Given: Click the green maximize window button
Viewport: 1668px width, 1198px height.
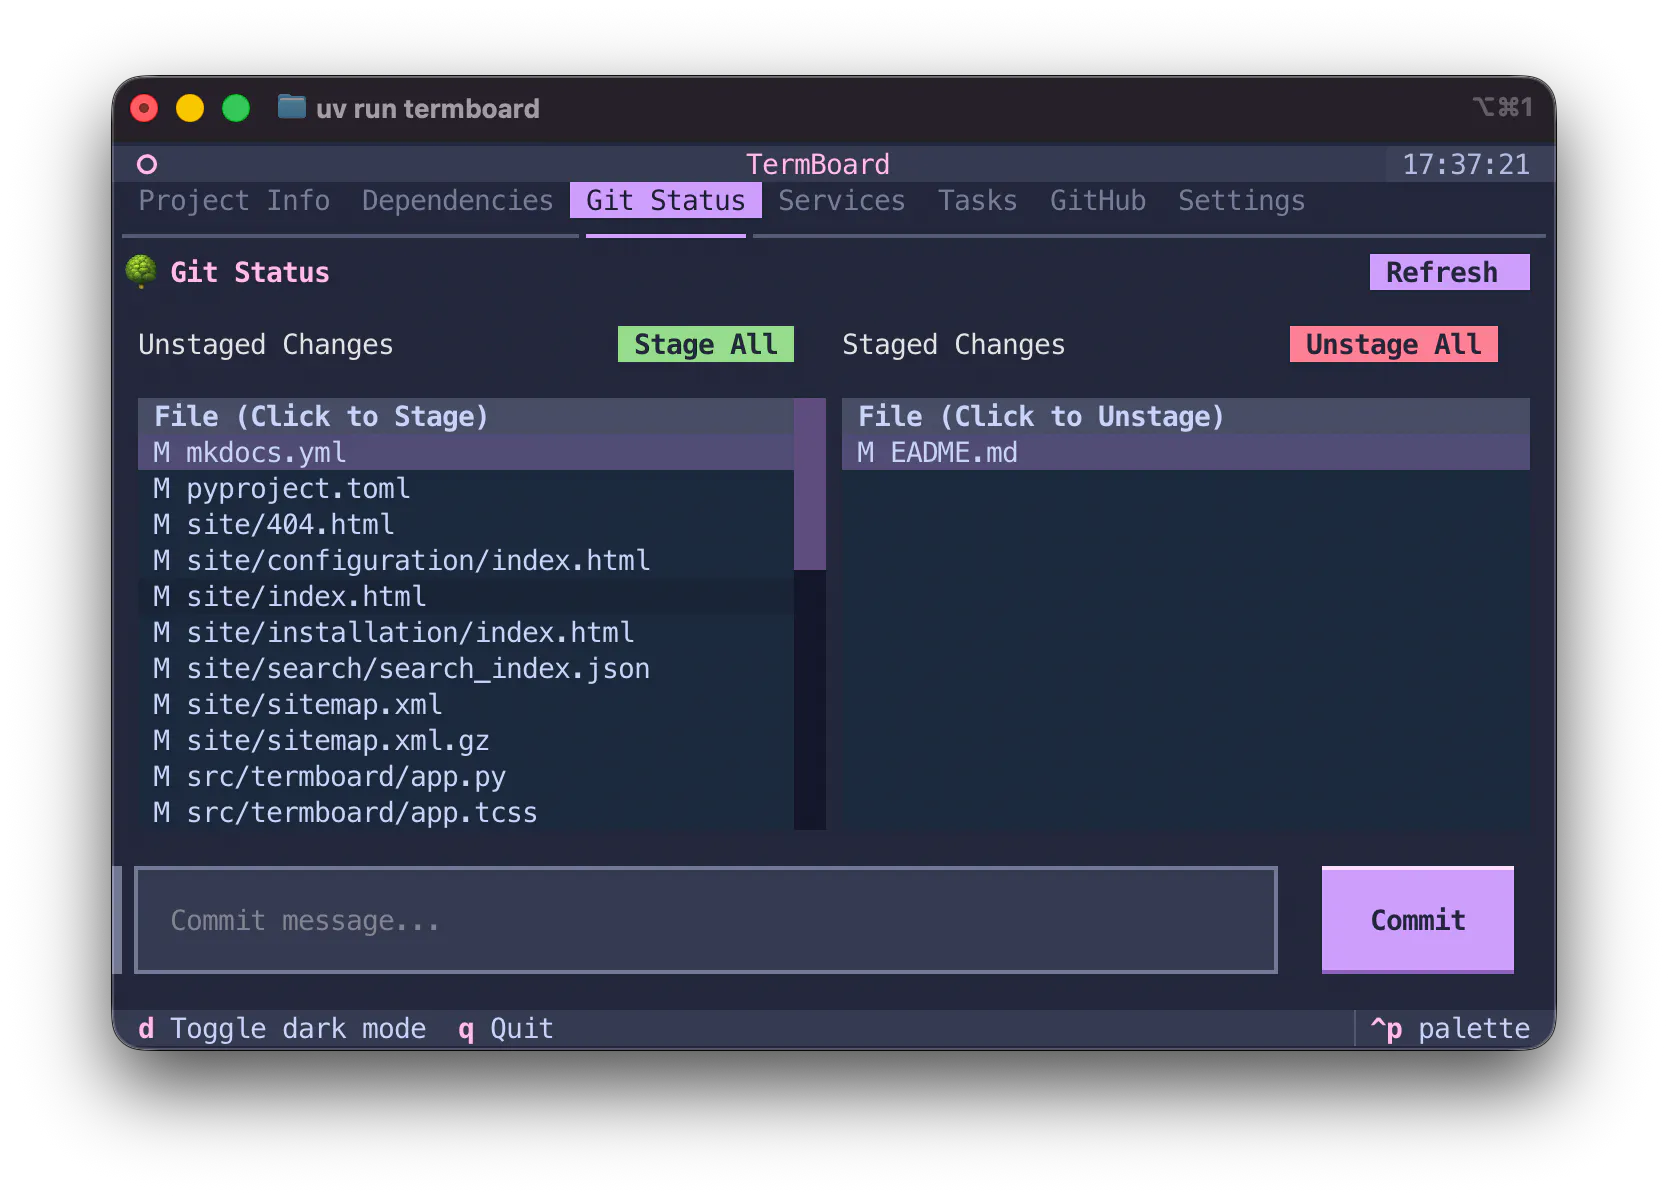Looking at the screenshot, I should 236,107.
